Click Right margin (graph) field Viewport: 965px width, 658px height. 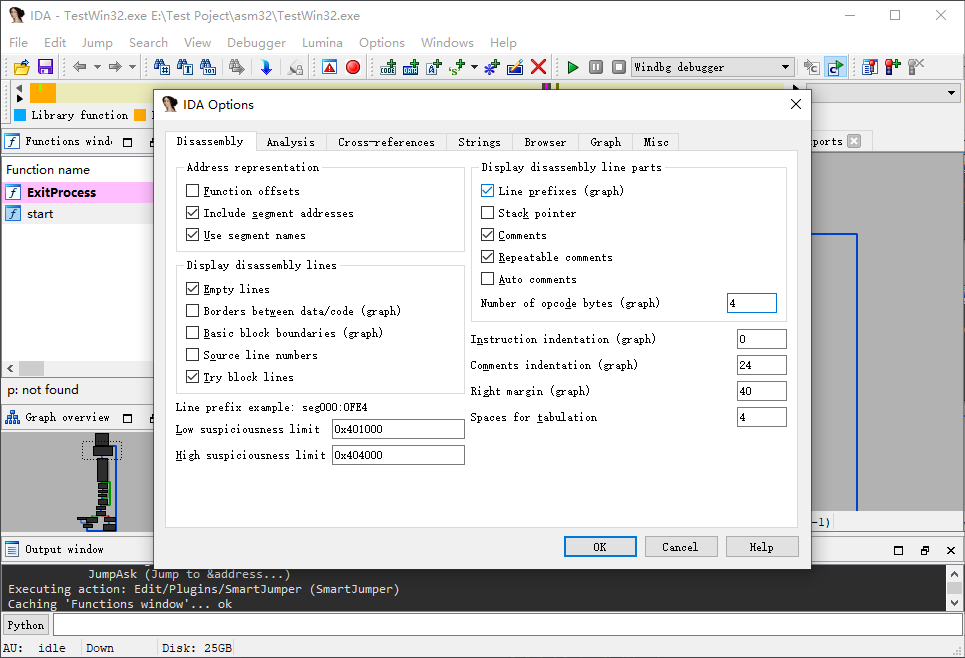coord(761,391)
